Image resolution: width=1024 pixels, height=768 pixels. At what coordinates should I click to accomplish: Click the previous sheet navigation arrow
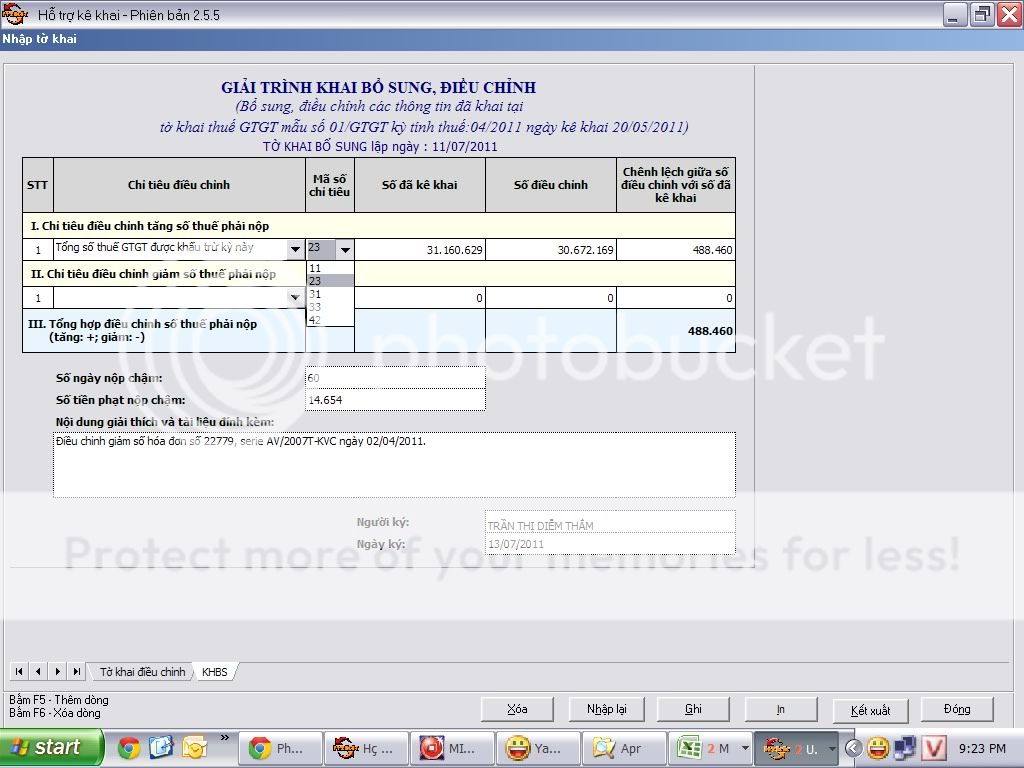[x=37, y=671]
